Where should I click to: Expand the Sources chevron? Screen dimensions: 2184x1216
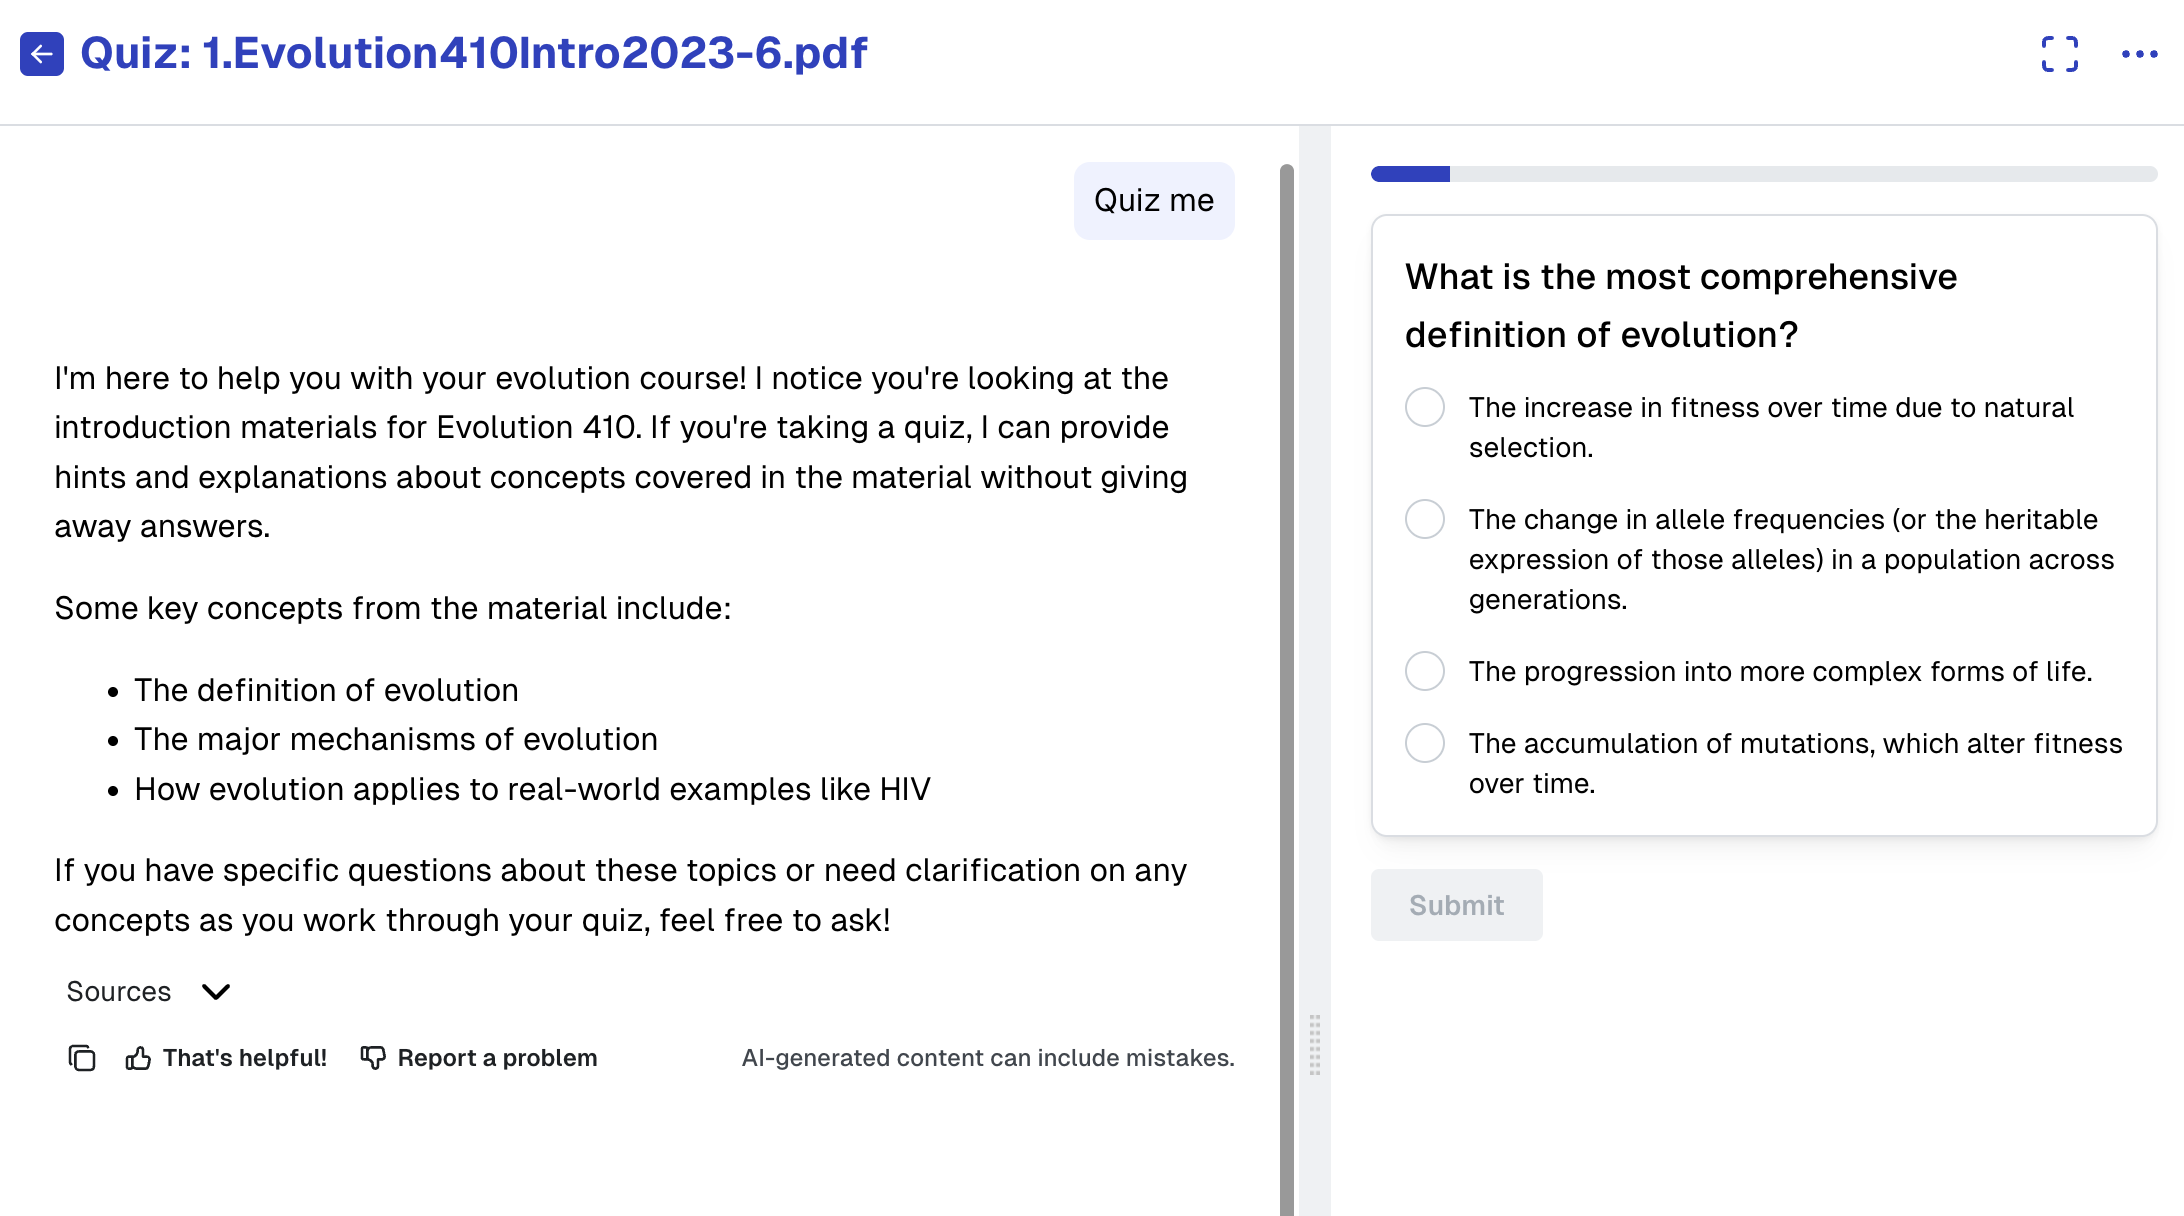(216, 992)
